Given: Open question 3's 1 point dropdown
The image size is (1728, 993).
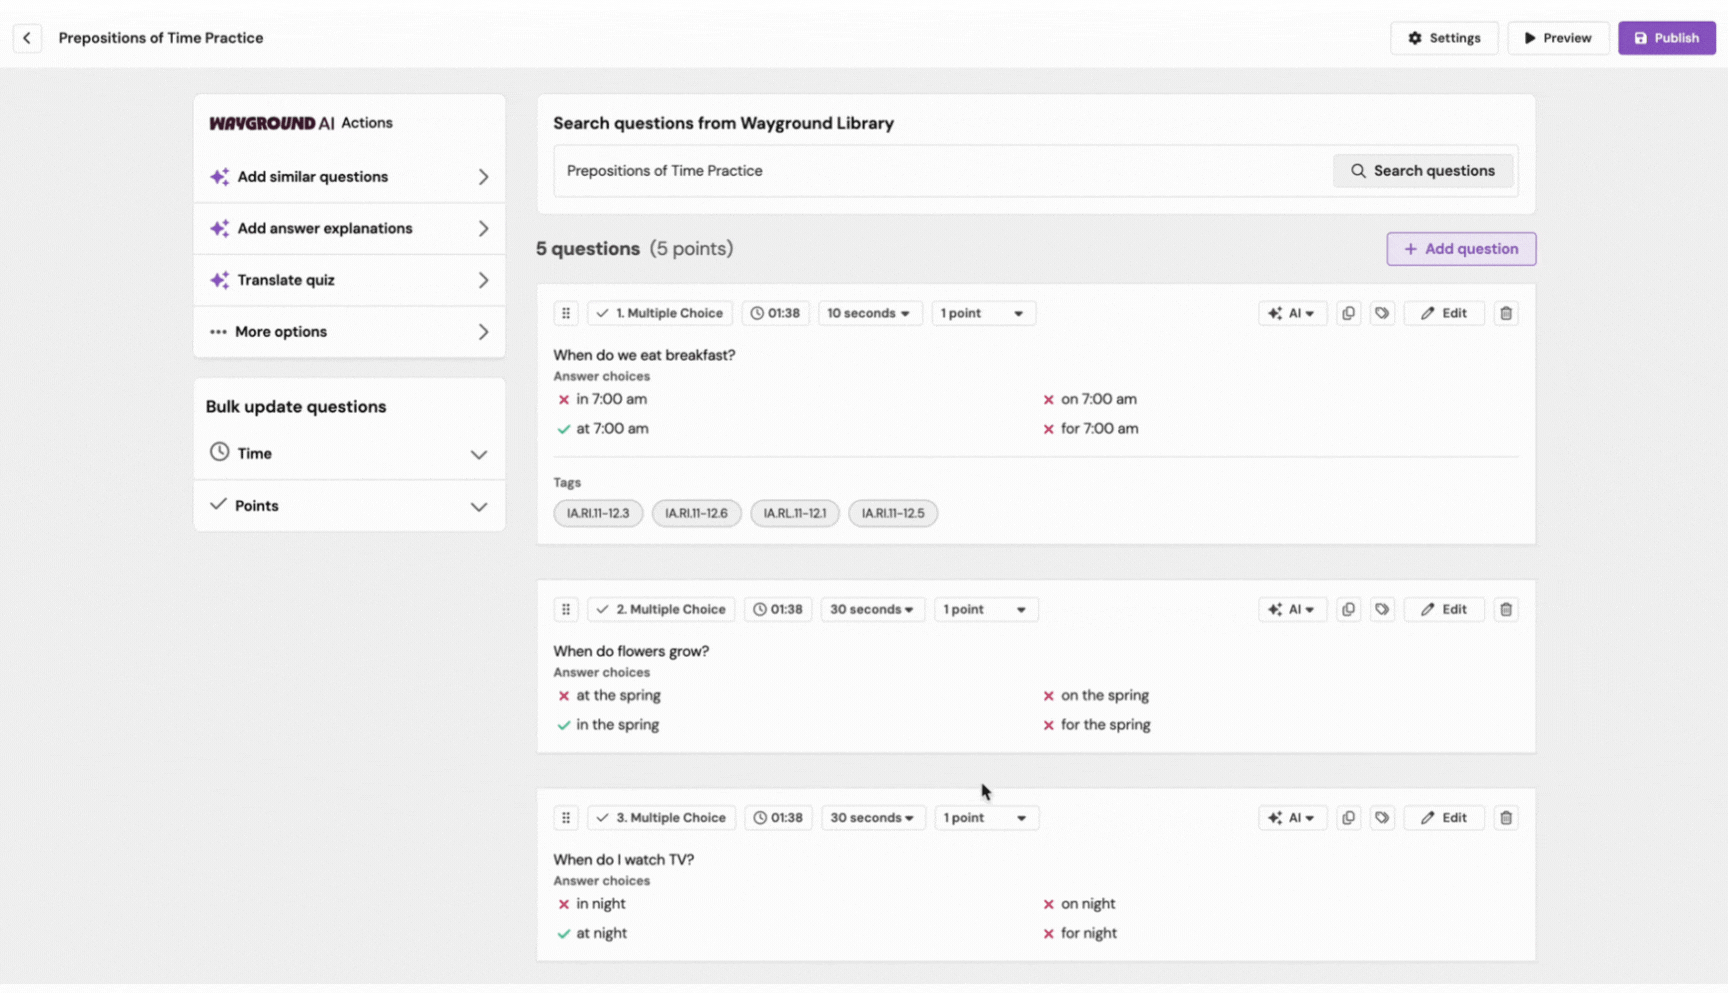Looking at the screenshot, I should tap(985, 818).
